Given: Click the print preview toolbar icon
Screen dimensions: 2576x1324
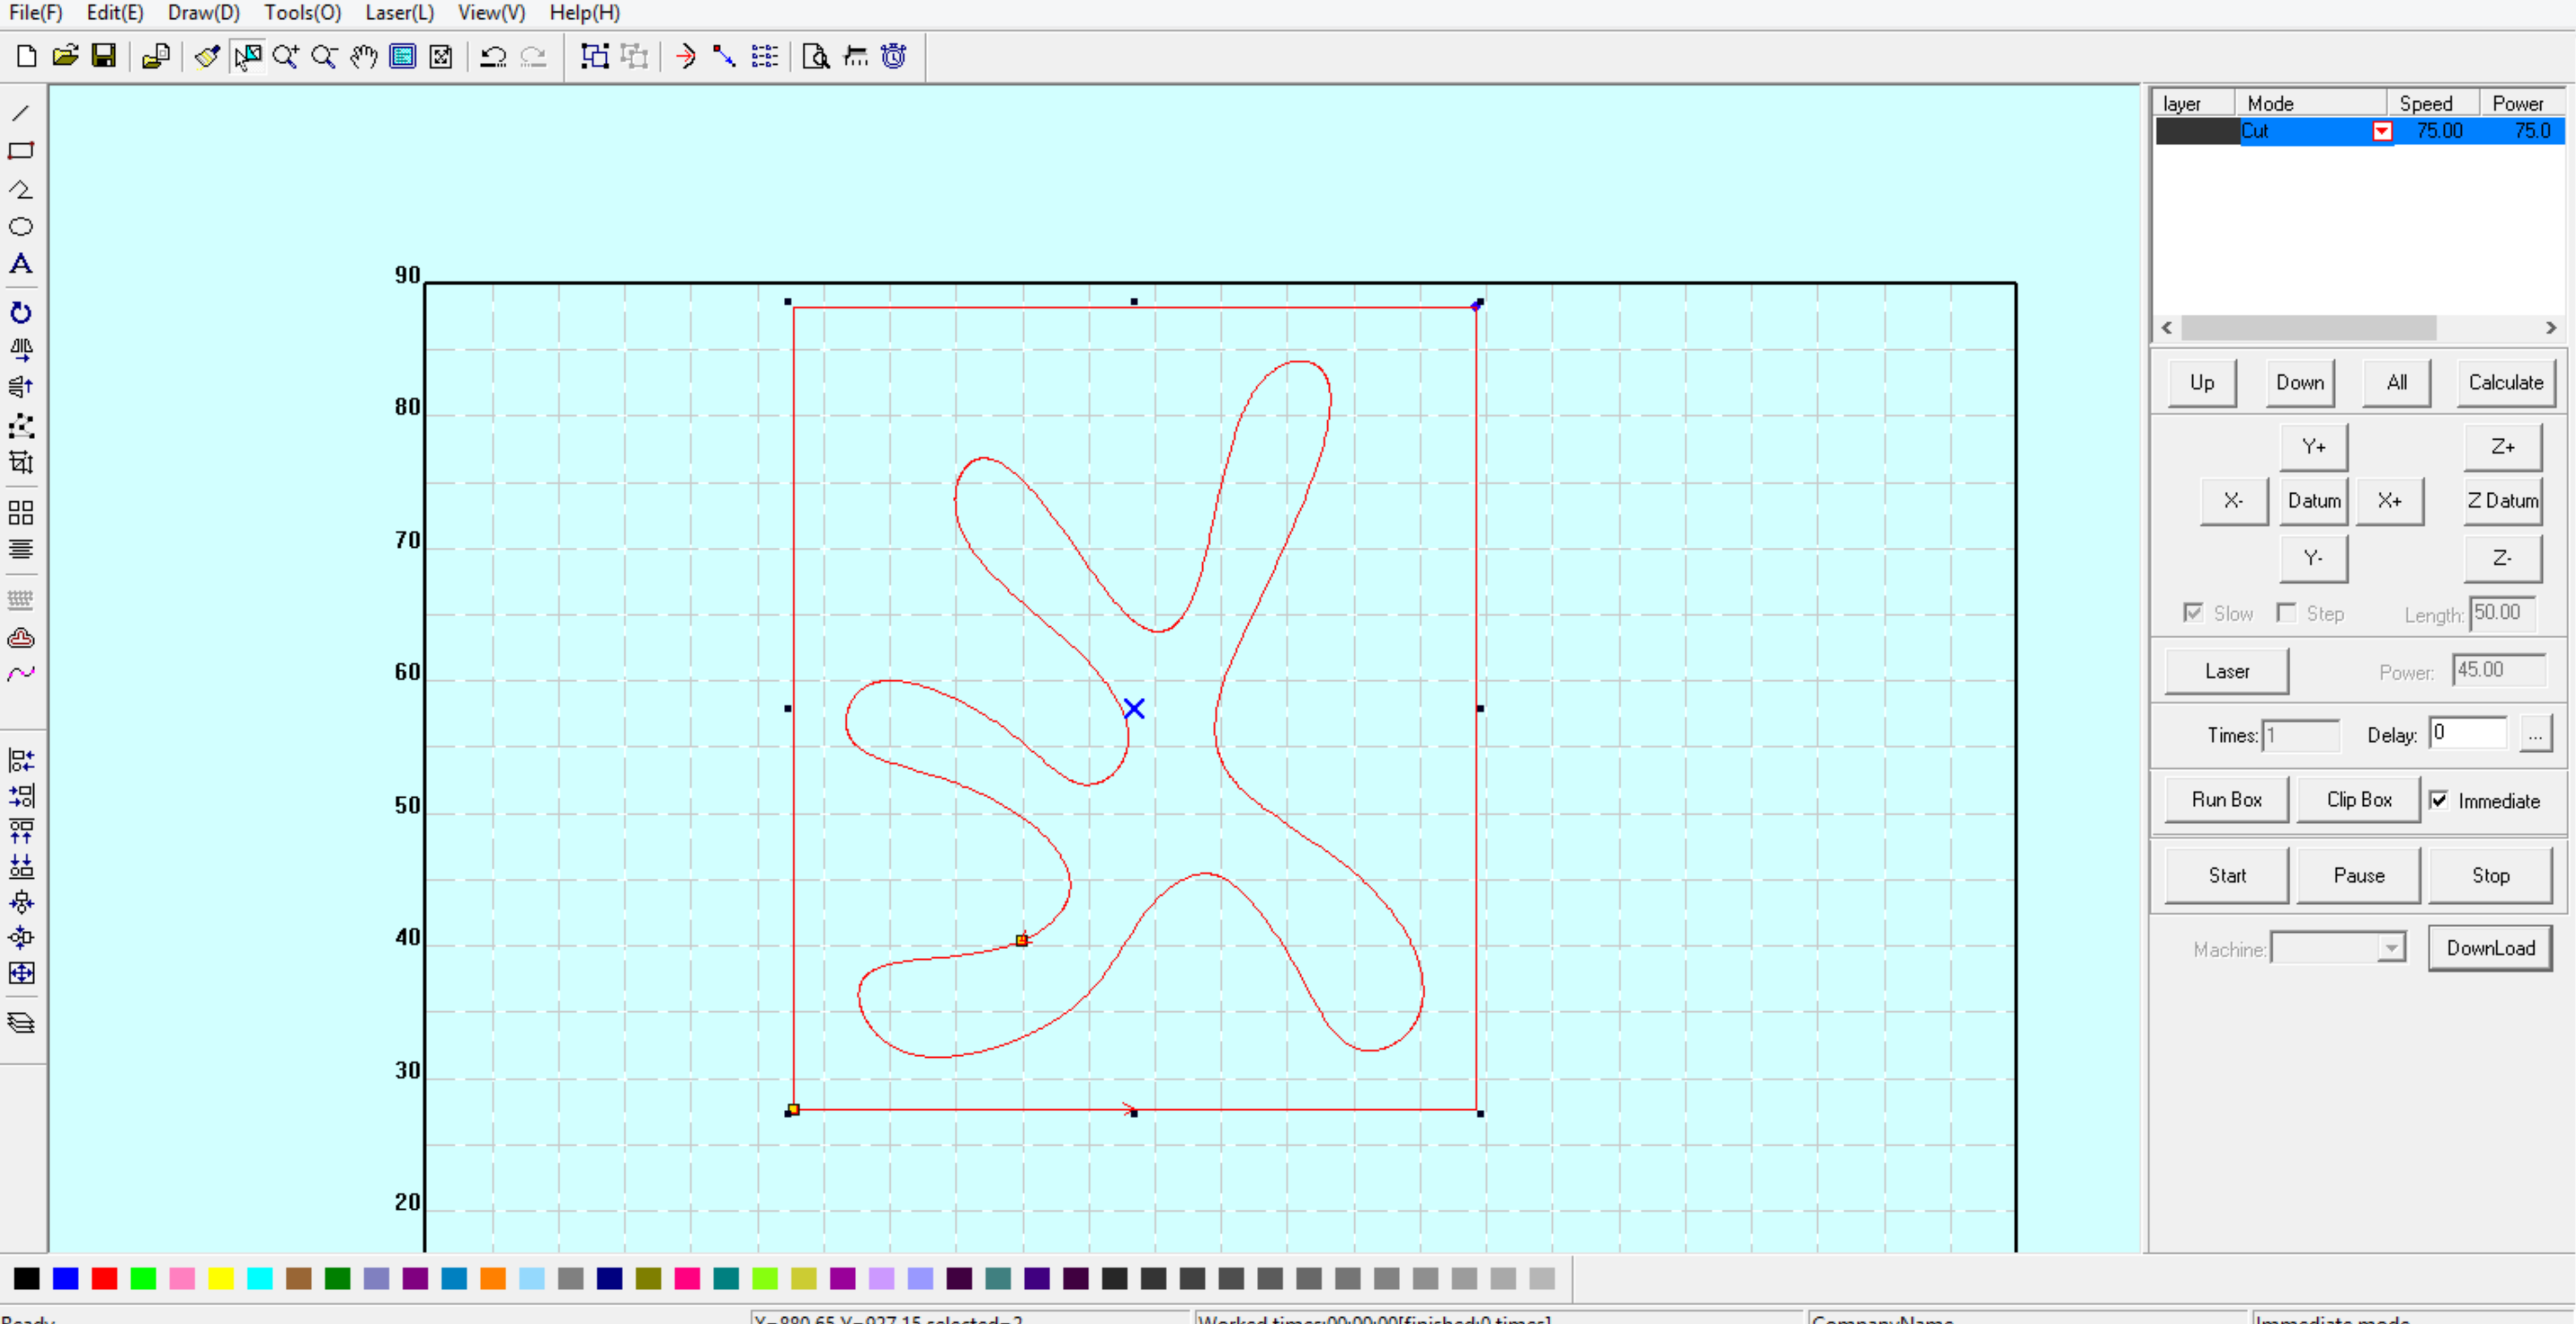Looking at the screenshot, I should coord(815,57).
